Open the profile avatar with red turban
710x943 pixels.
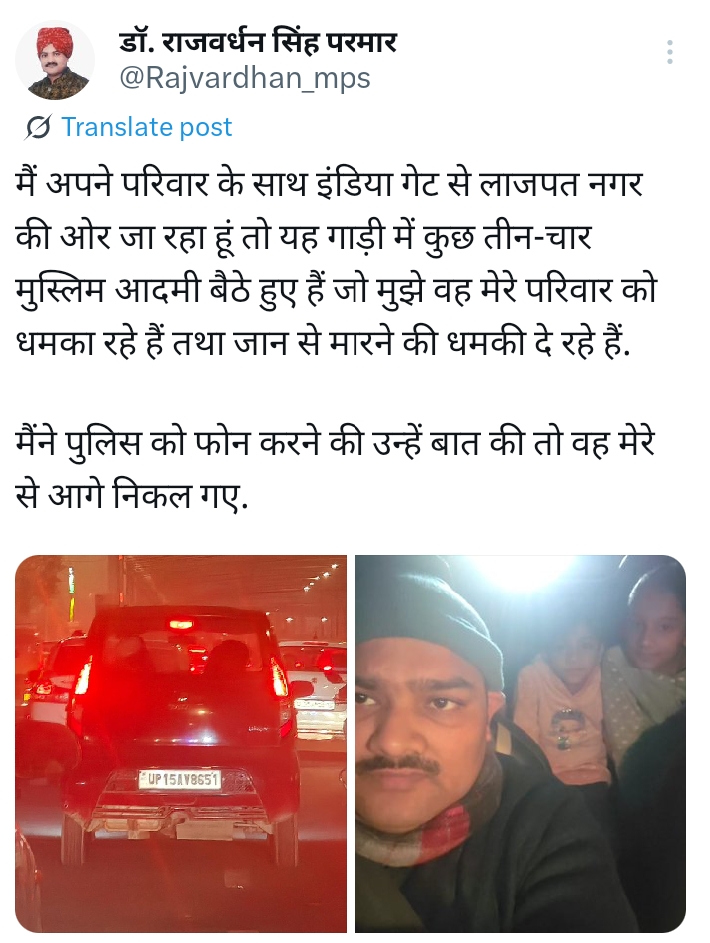point(55,60)
